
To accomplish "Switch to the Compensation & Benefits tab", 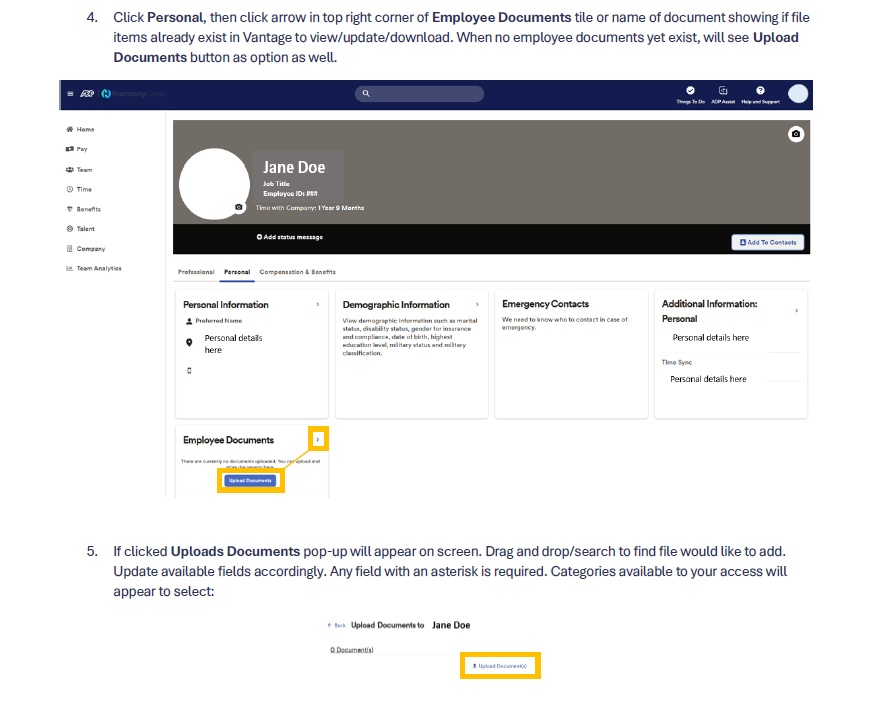I will pos(297,272).
